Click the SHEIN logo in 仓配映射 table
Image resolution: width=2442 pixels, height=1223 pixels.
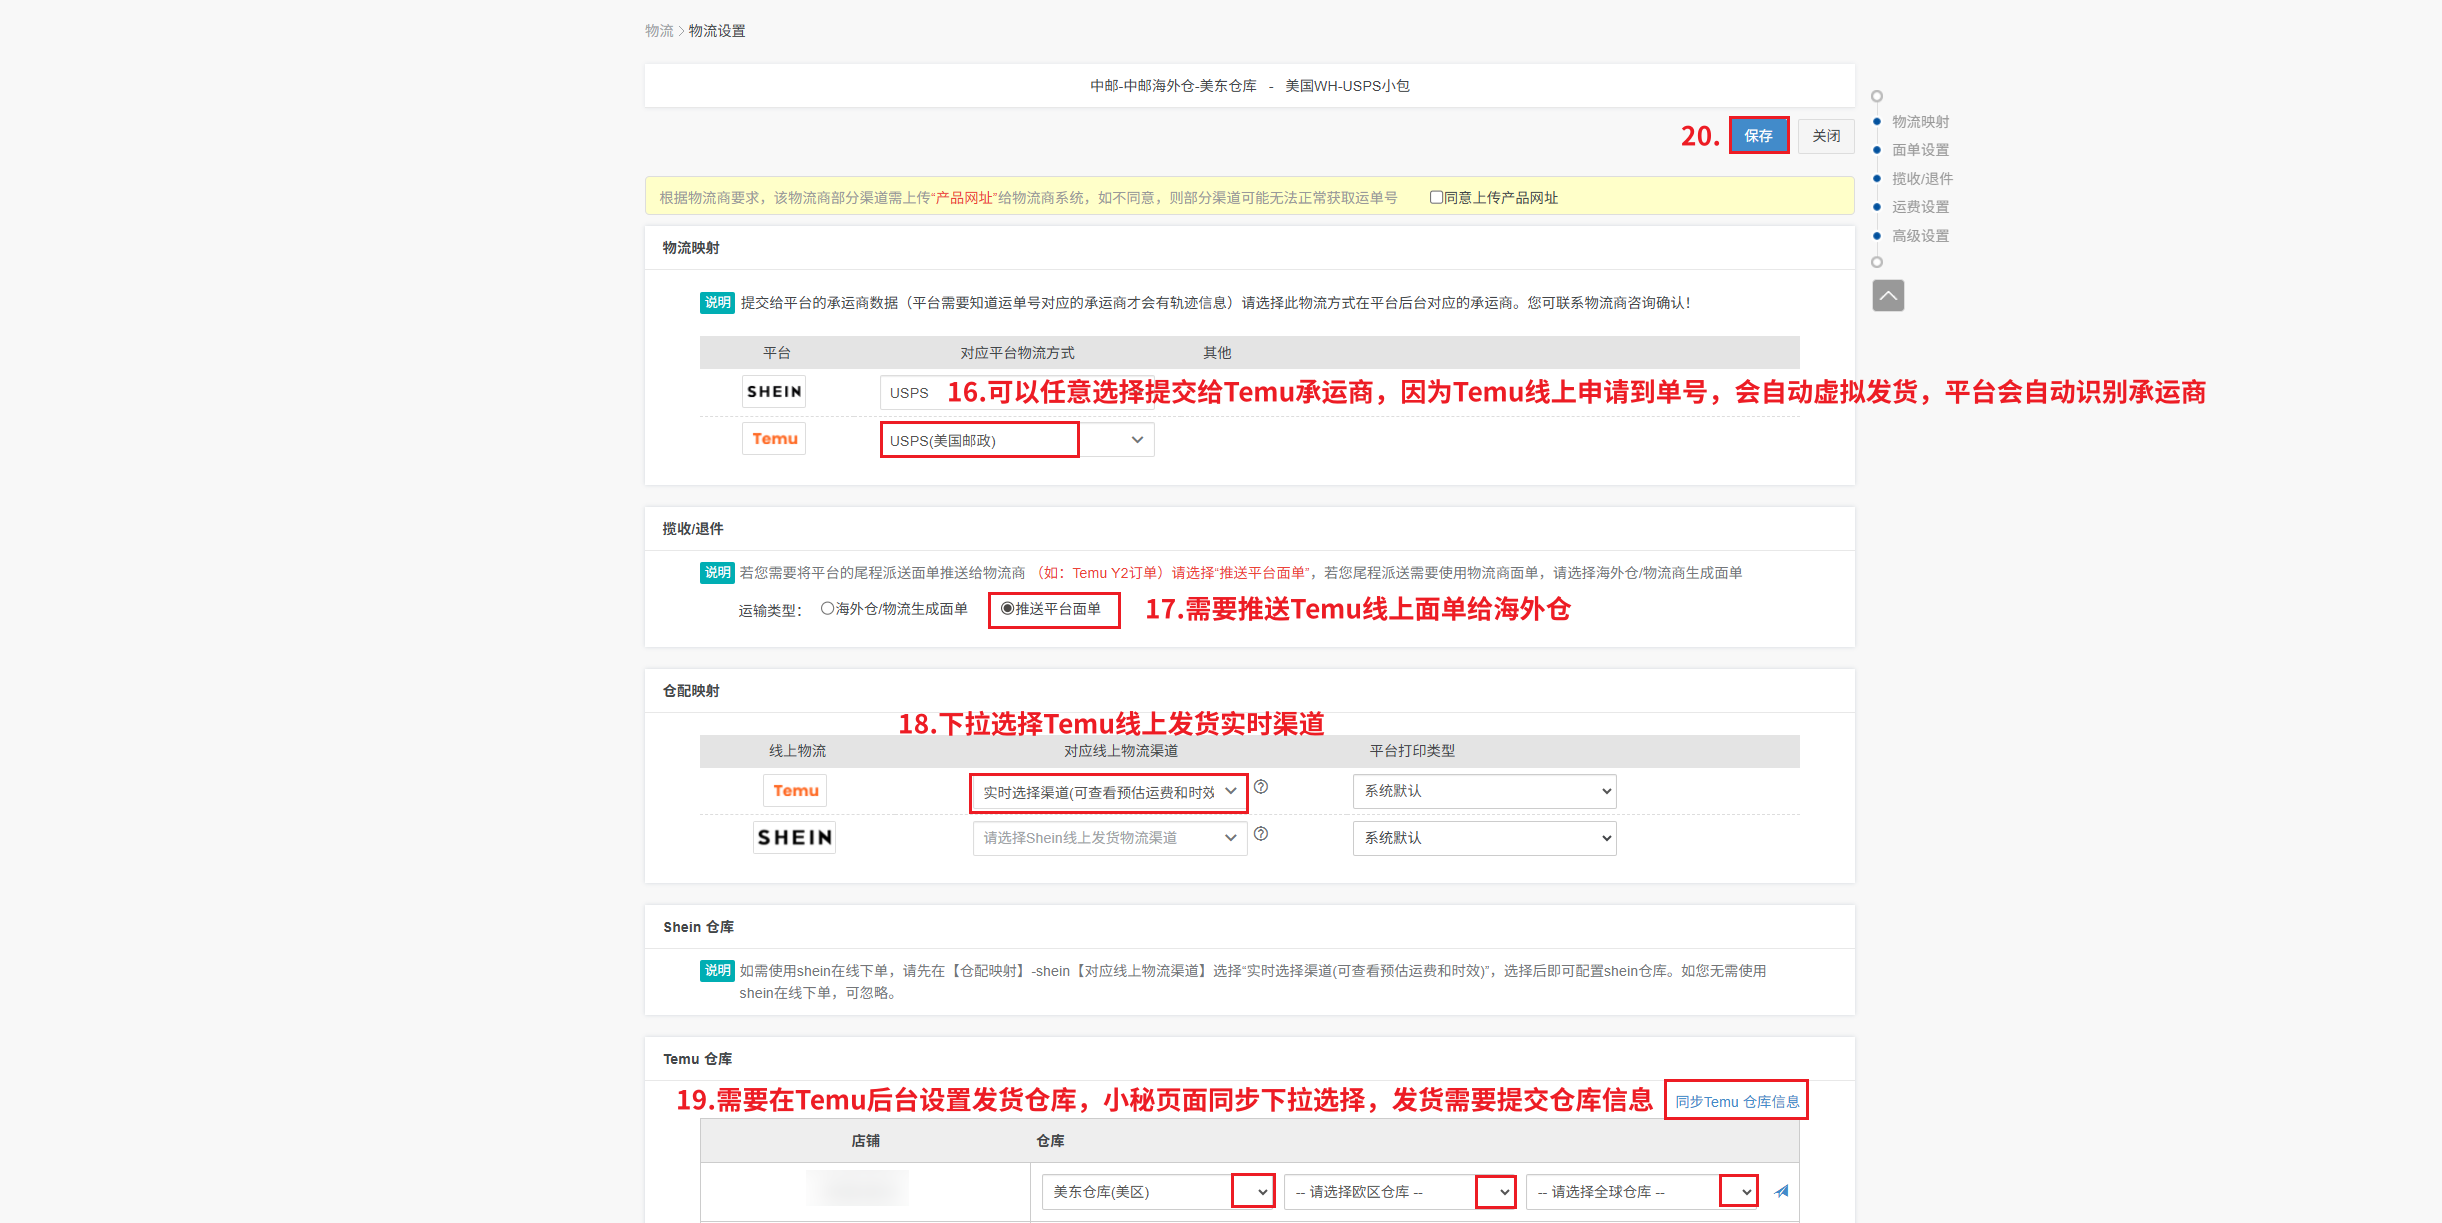pos(794,837)
